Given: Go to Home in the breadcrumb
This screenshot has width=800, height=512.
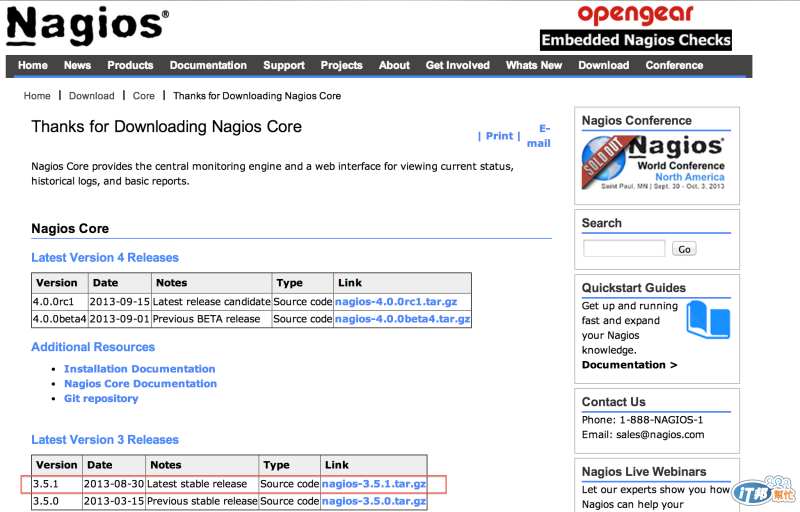Looking at the screenshot, I should pos(37,96).
